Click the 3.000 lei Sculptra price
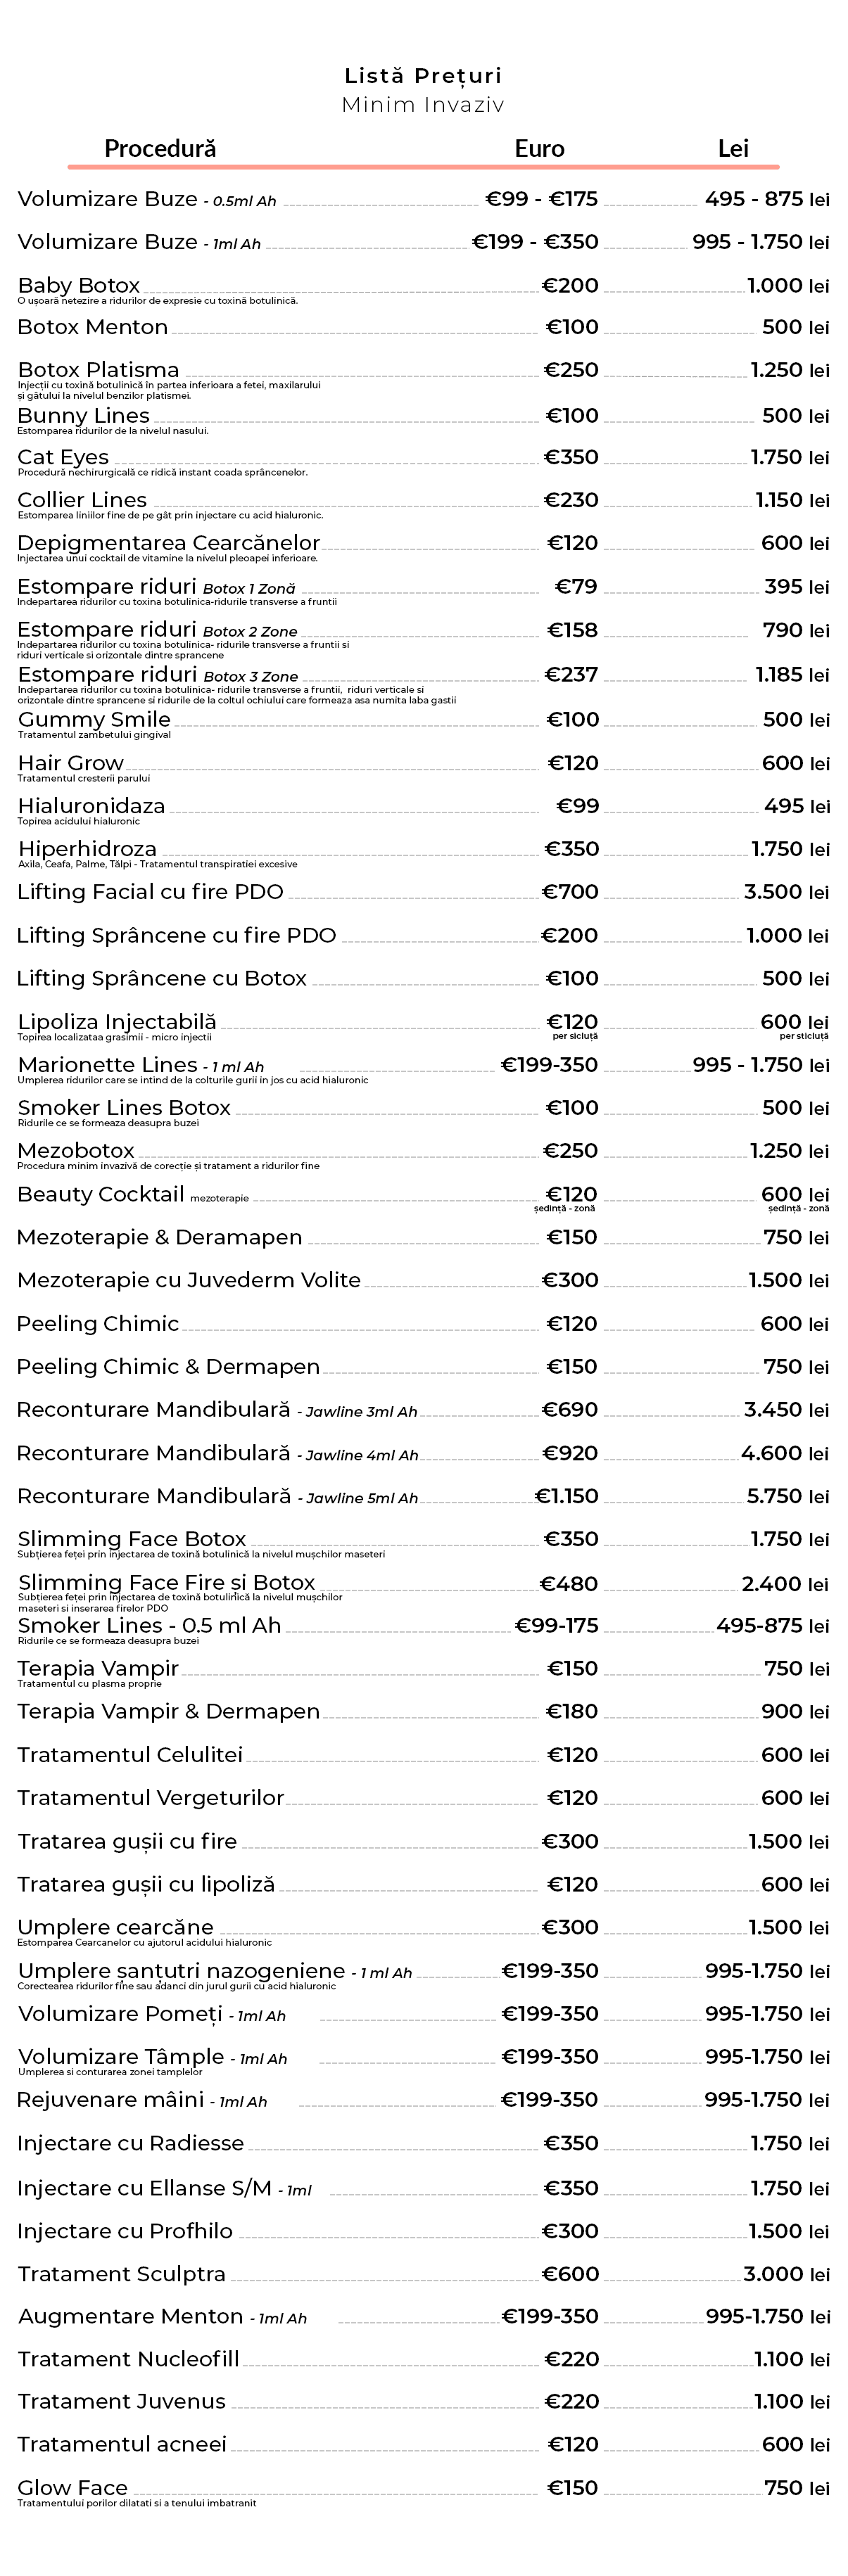 coord(786,2274)
